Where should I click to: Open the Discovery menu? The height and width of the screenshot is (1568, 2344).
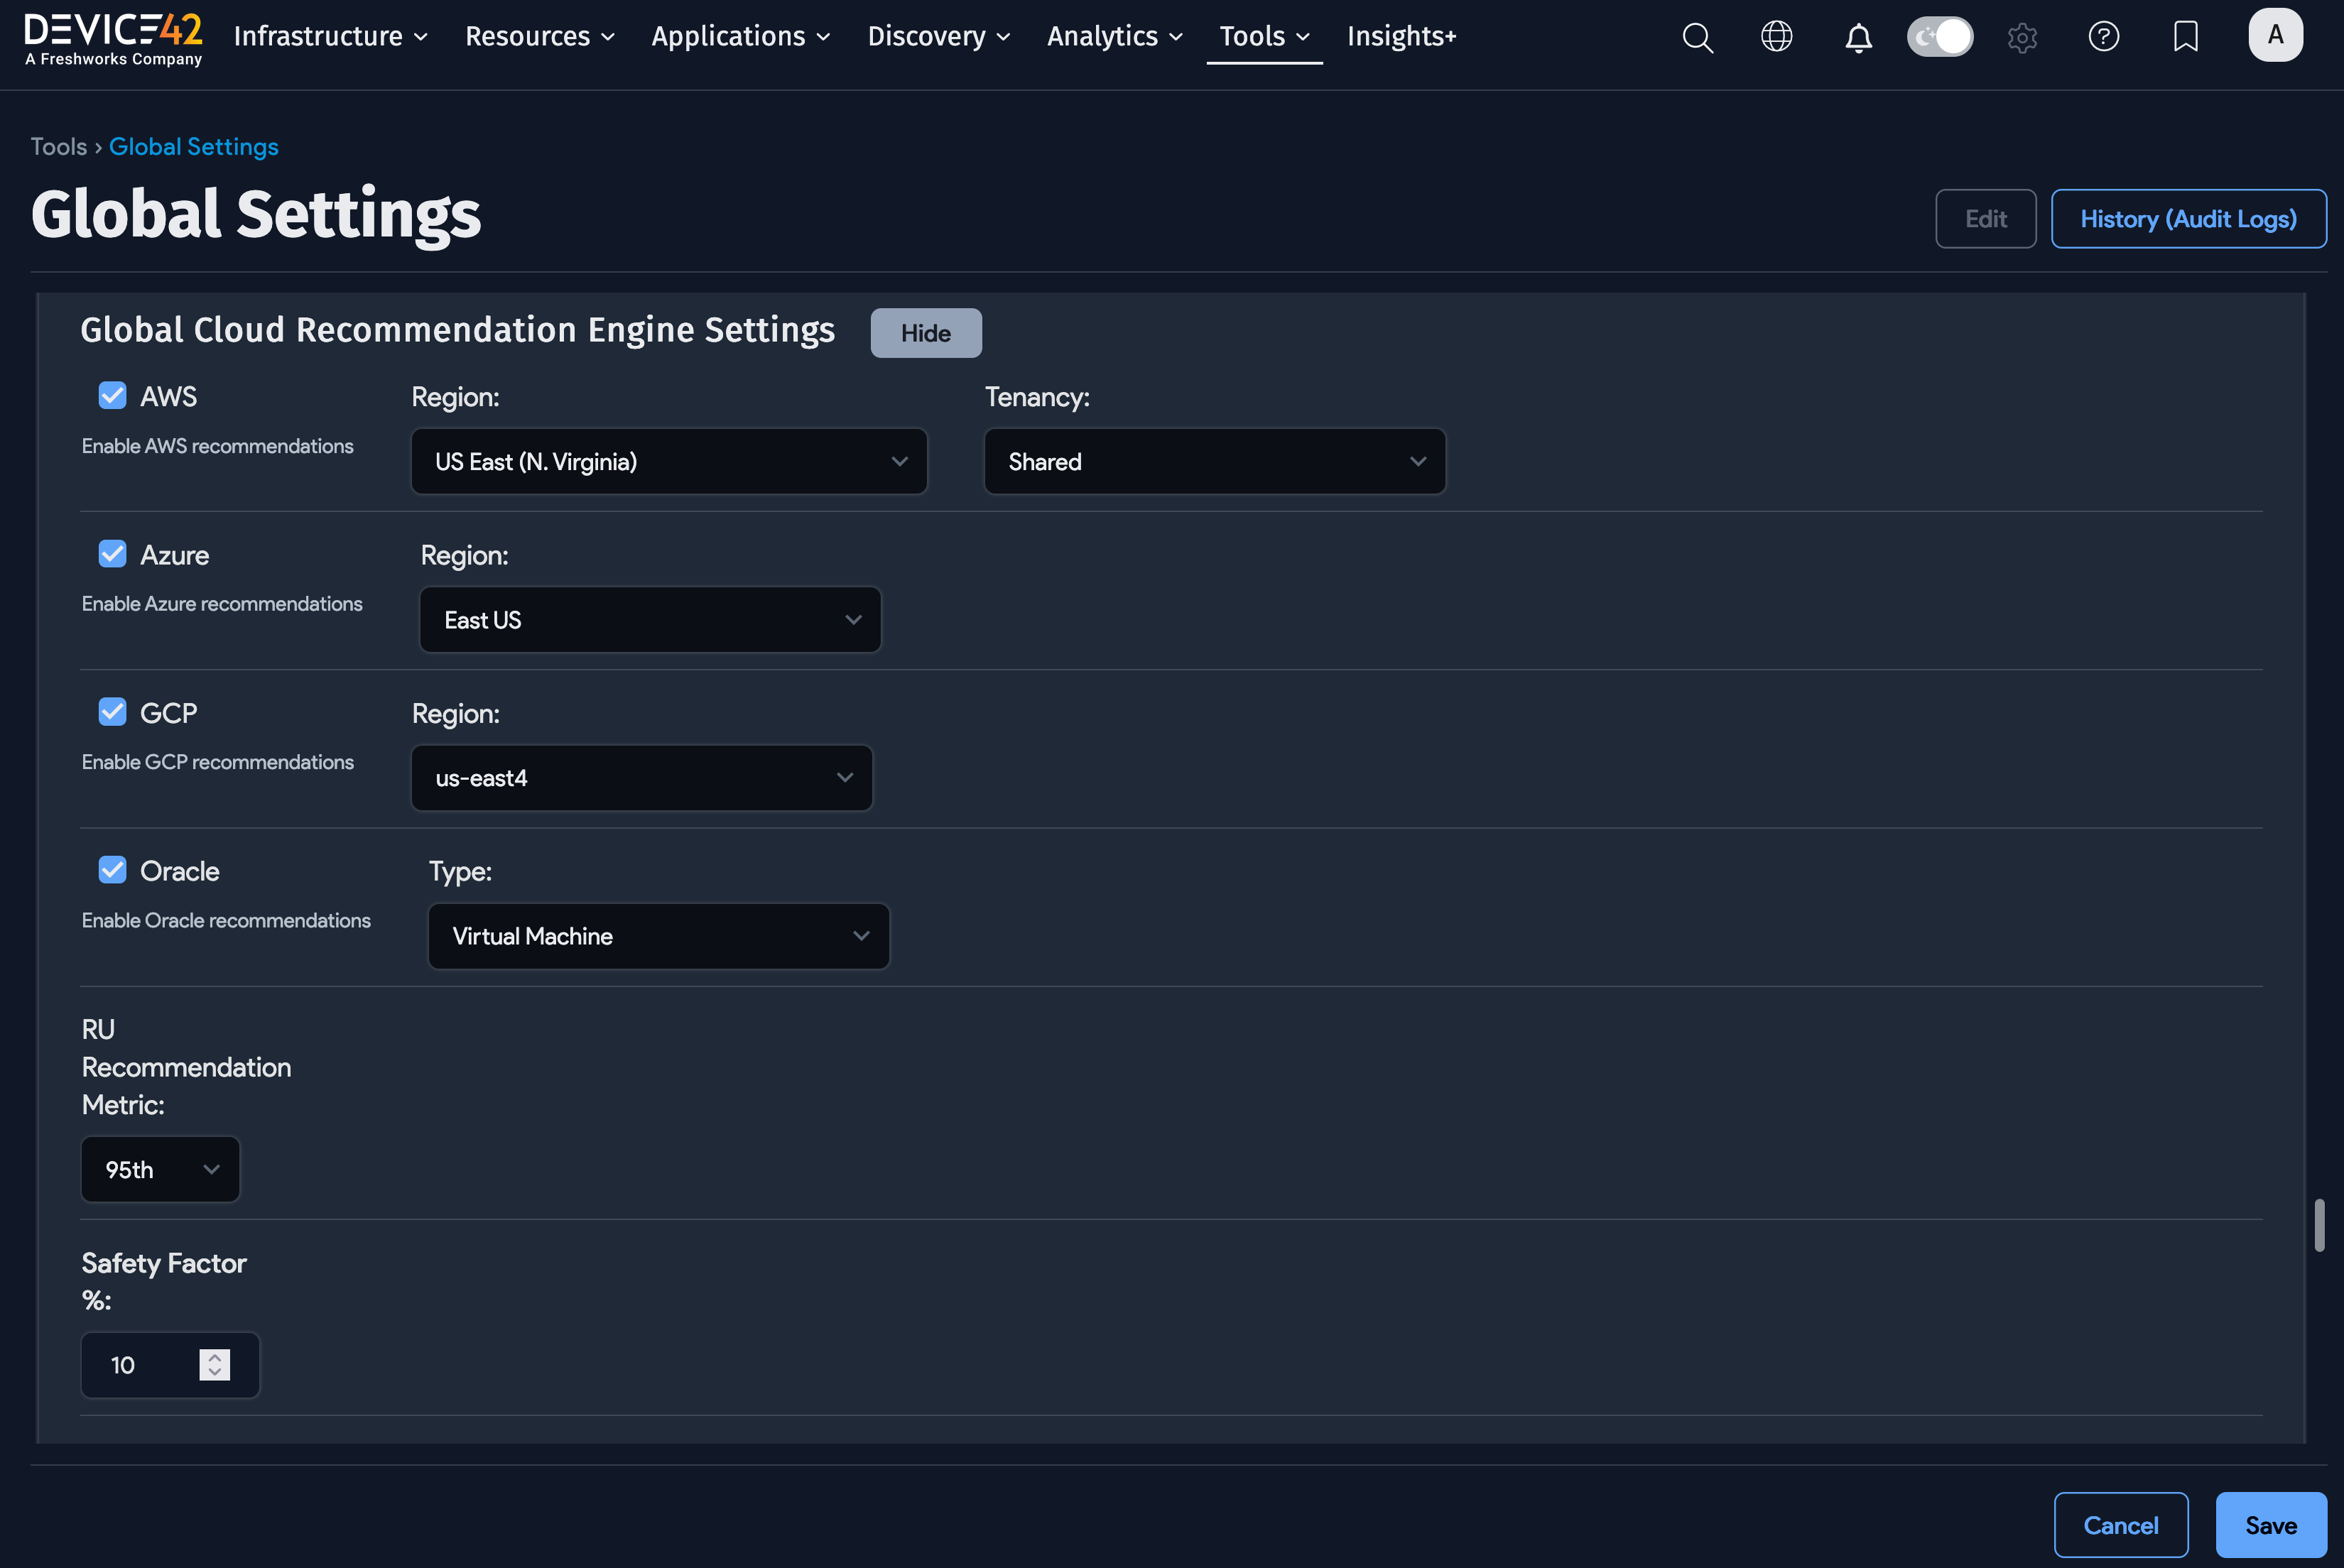[938, 36]
